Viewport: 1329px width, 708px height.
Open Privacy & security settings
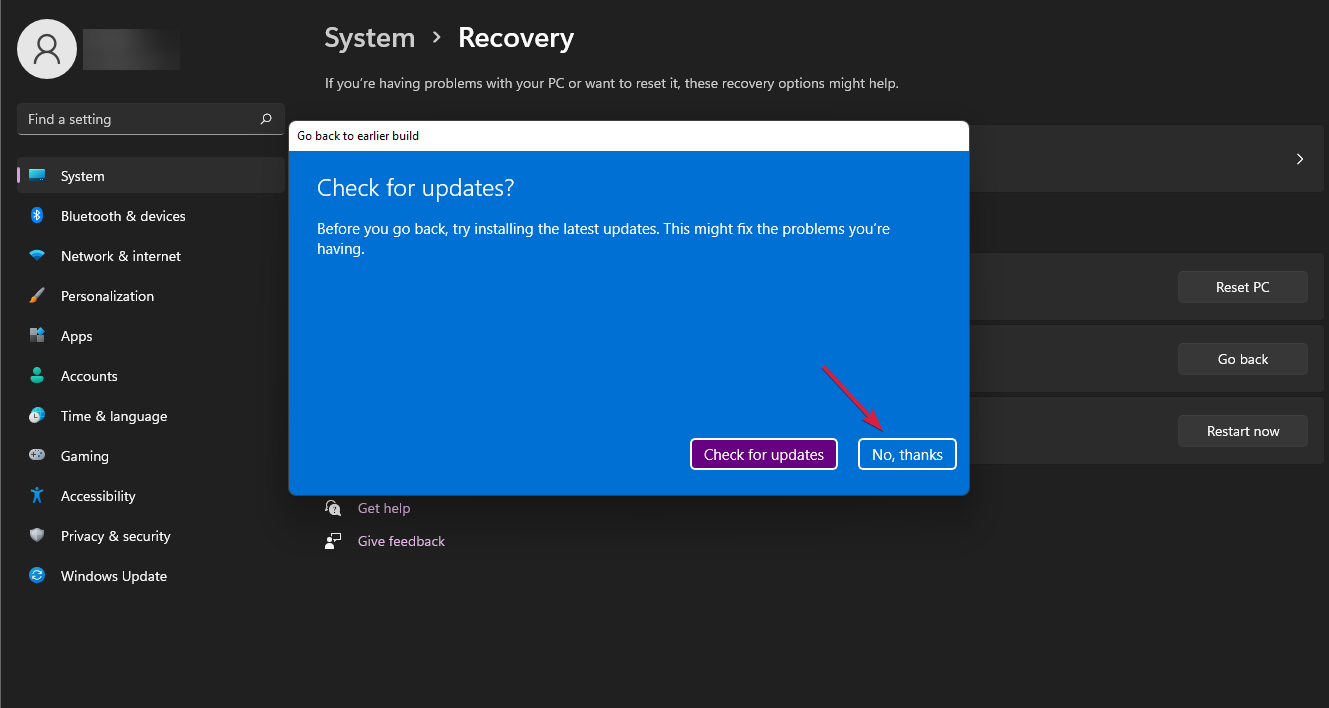click(113, 535)
